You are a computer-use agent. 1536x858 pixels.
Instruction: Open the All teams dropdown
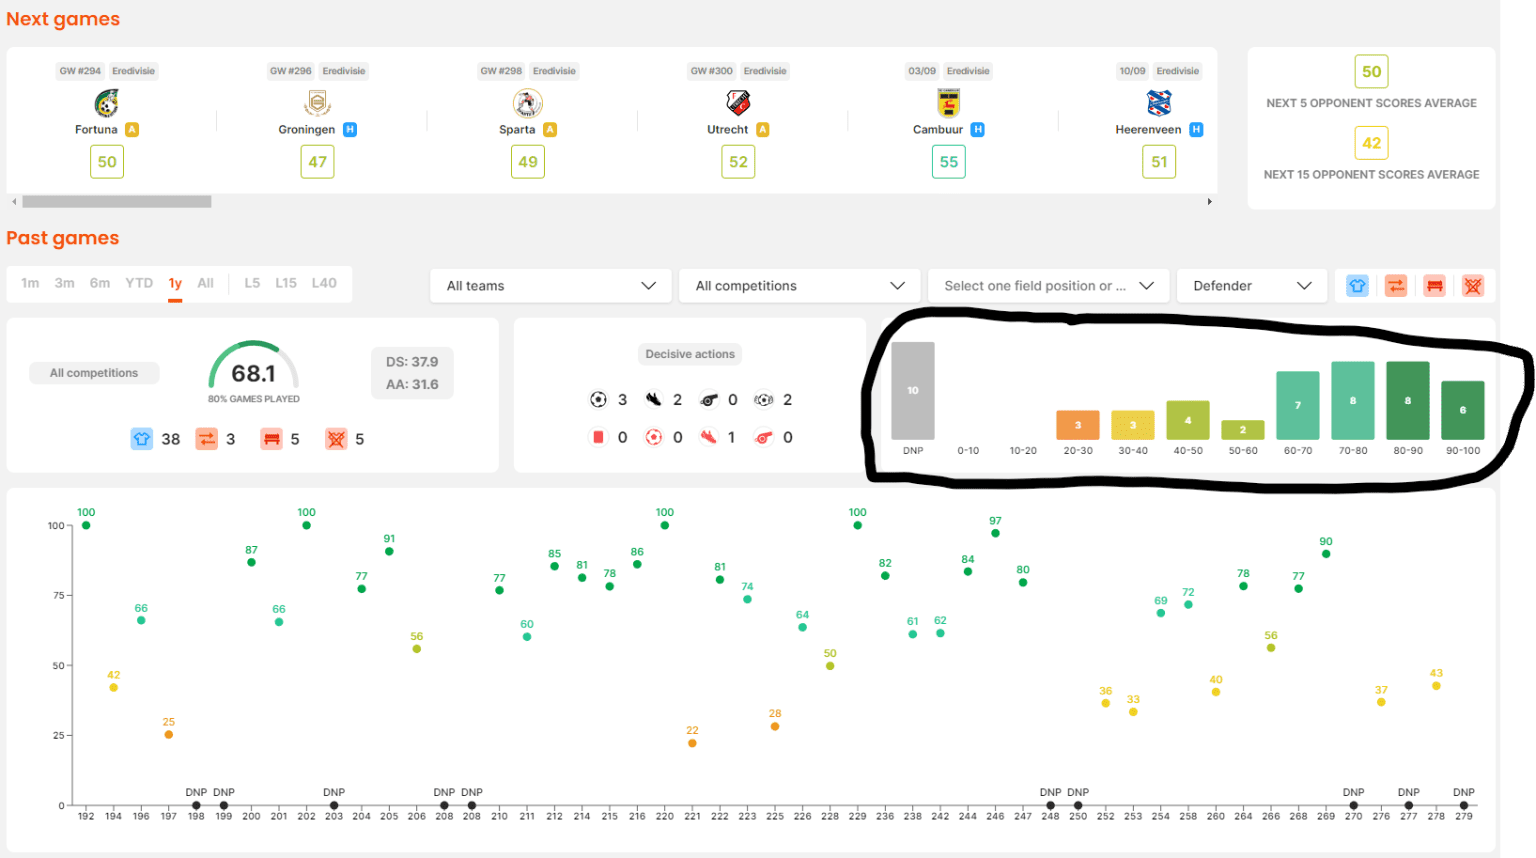click(x=551, y=286)
